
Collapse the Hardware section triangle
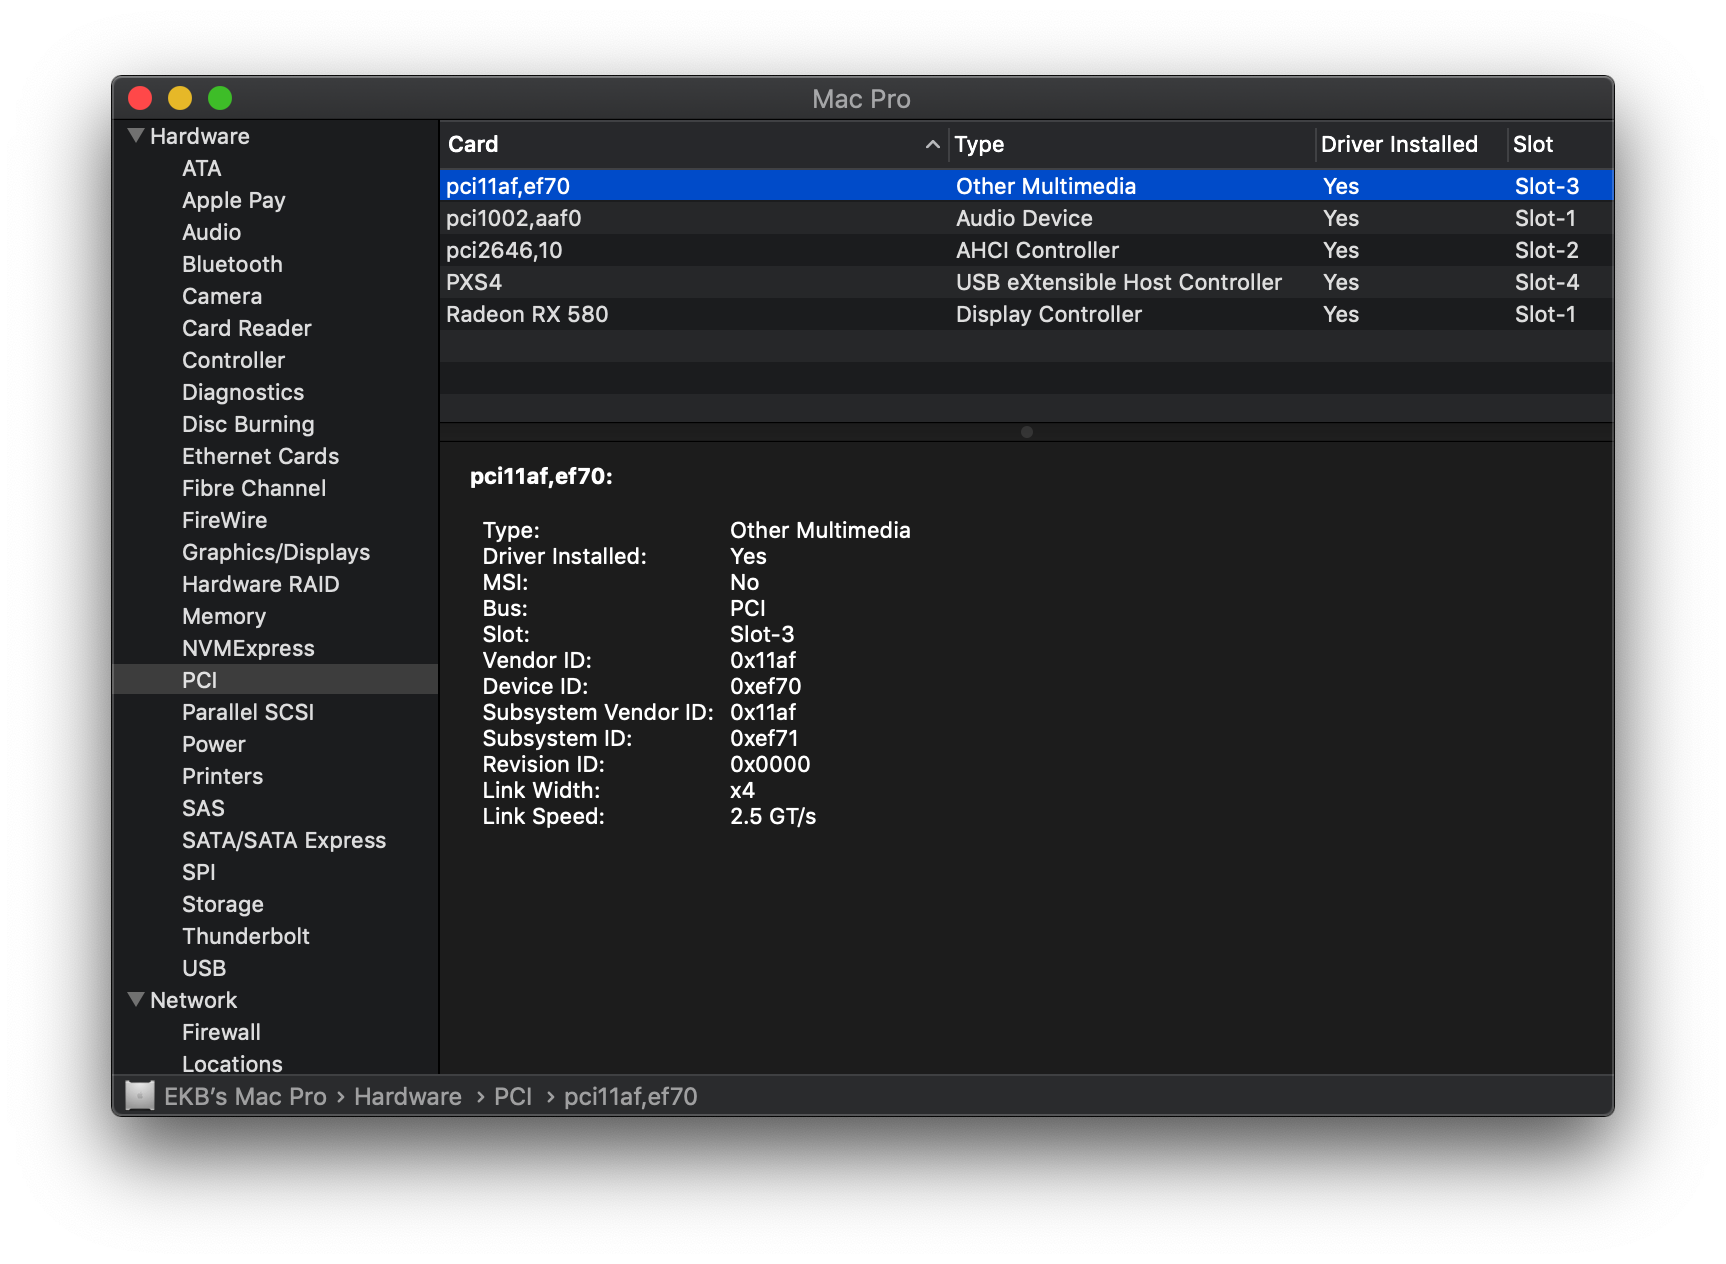[136, 135]
